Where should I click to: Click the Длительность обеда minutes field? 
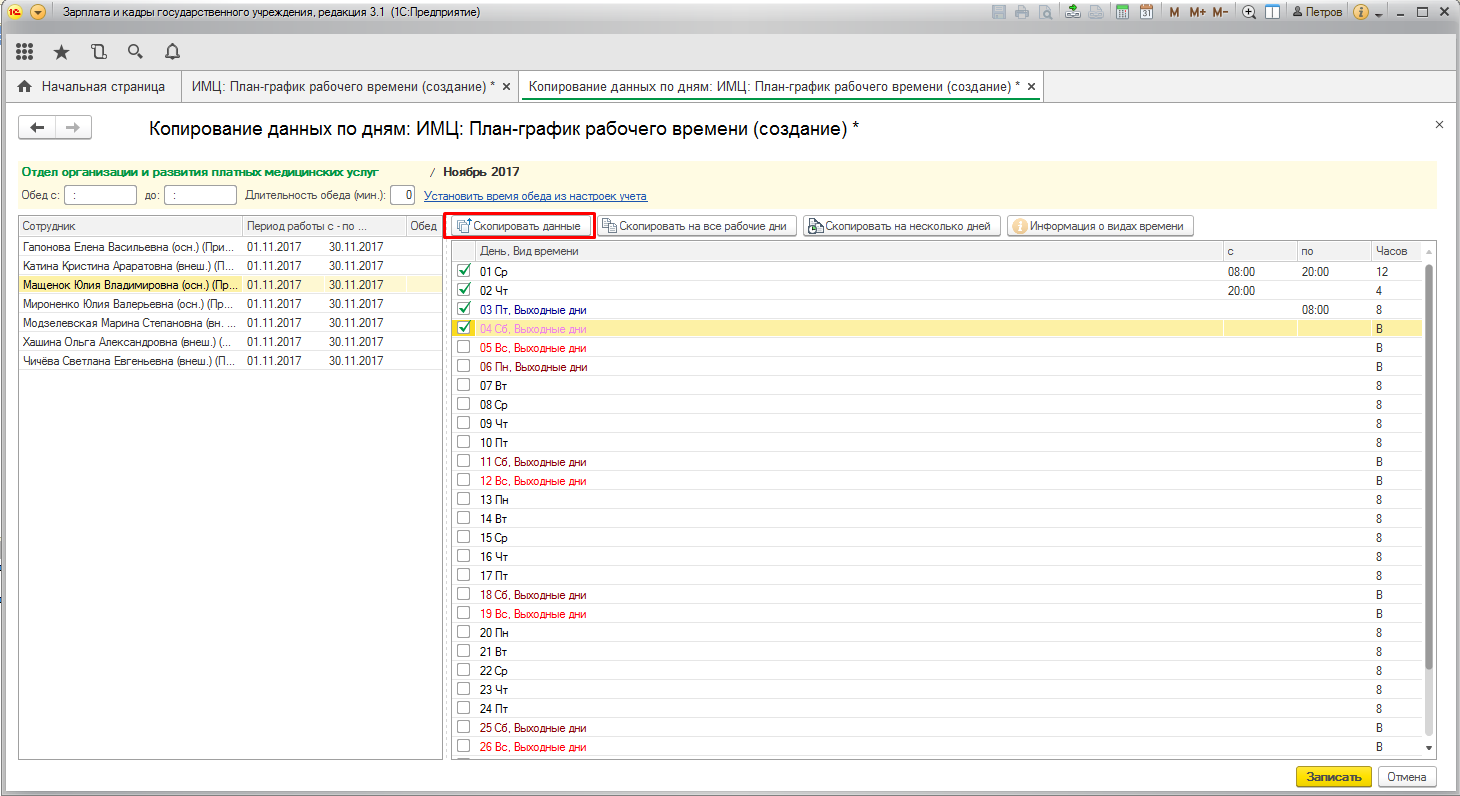pos(402,195)
